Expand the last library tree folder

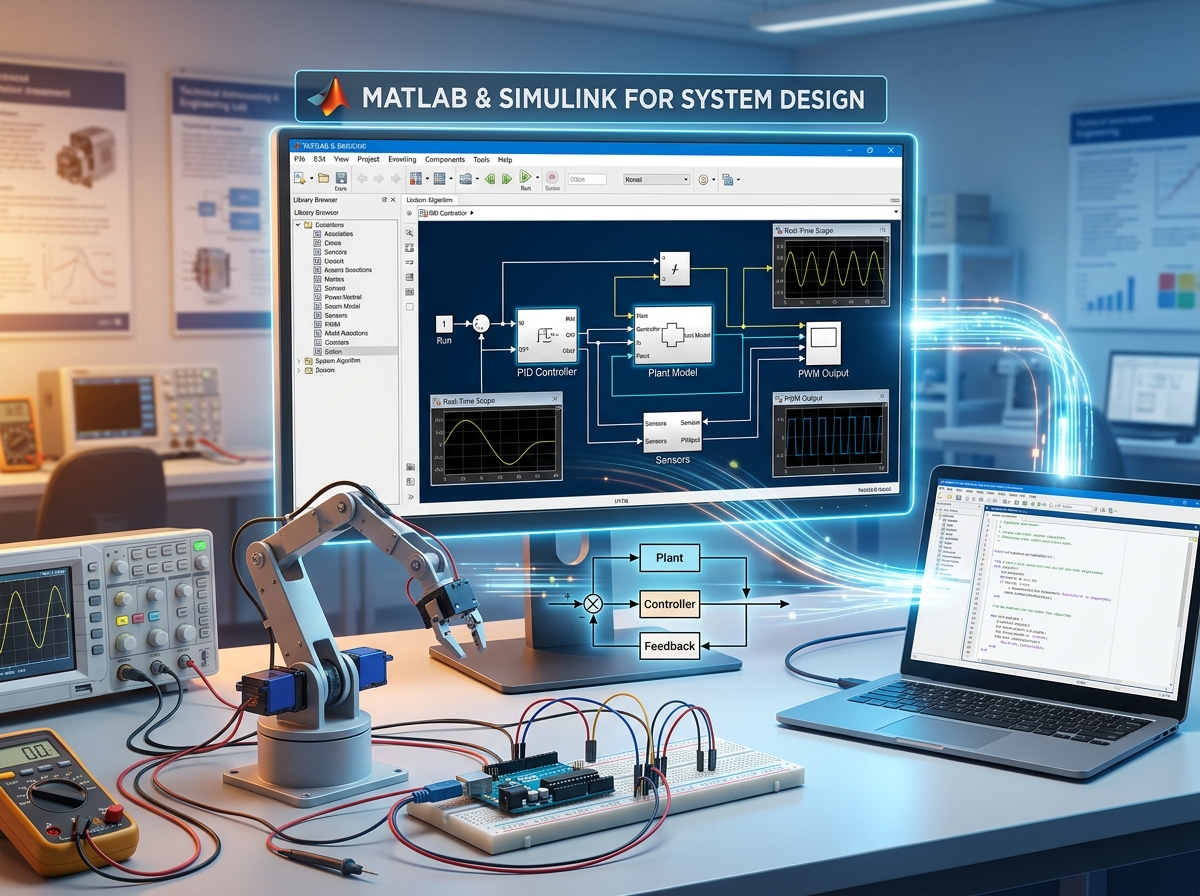click(298, 370)
